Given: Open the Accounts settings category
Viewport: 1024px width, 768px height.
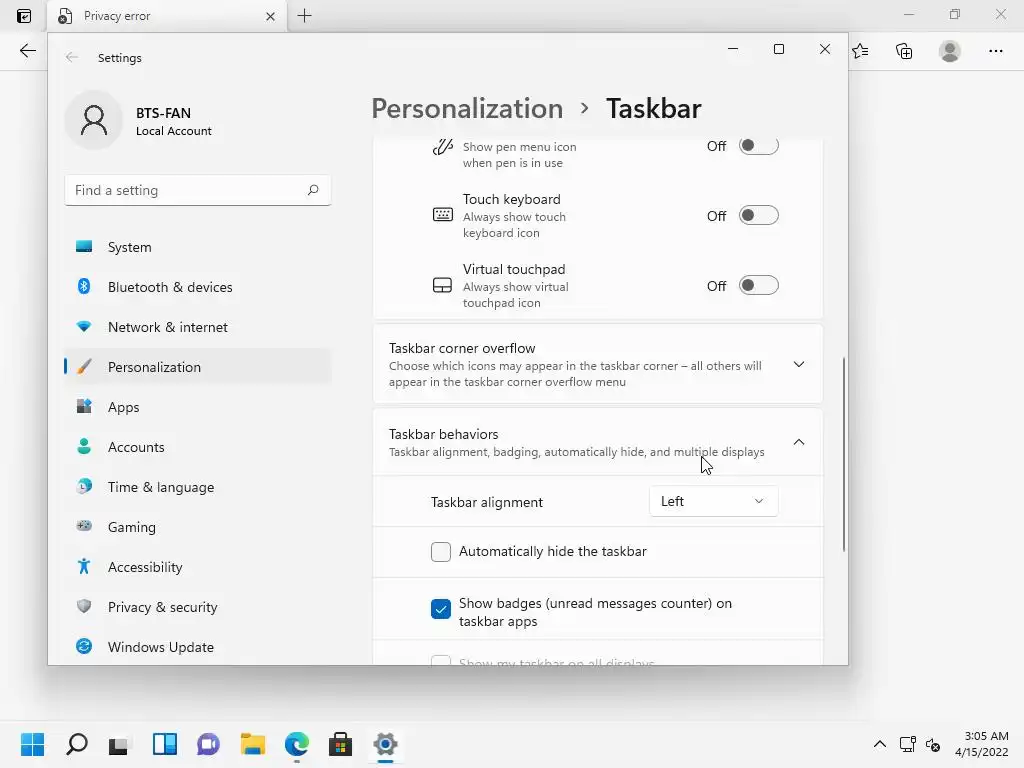Looking at the screenshot, I should (x=198, y=447).
